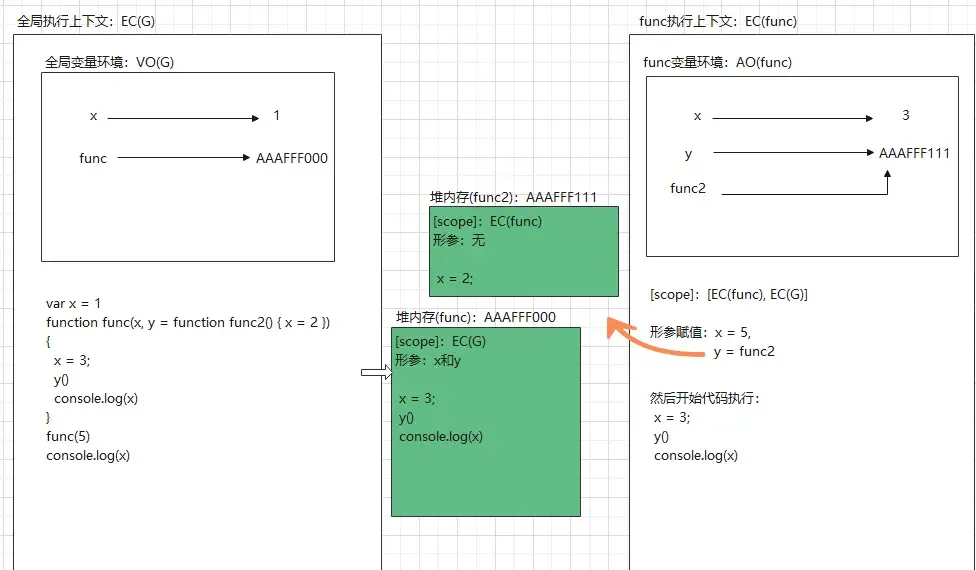Click the title 全局执行上下文：EC(G)

click(x=87, y=21)
